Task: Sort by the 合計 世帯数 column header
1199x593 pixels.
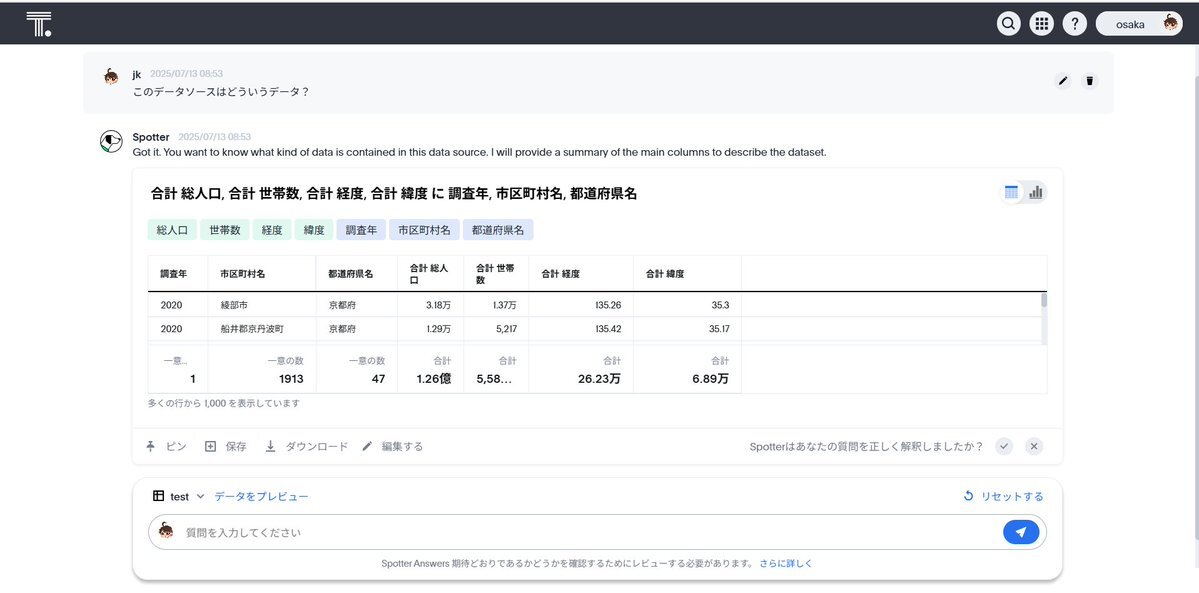Action: click(496, 274)
